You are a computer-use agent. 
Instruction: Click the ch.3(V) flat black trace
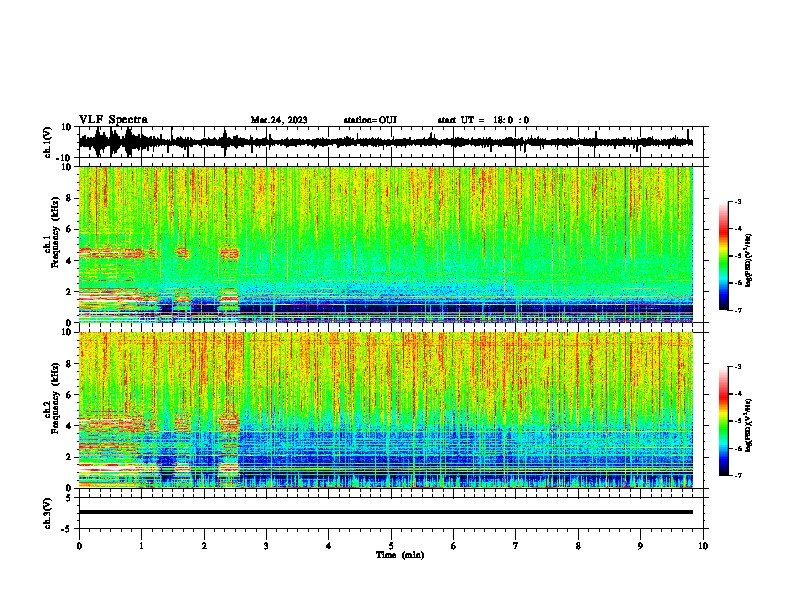coord(386,512)
